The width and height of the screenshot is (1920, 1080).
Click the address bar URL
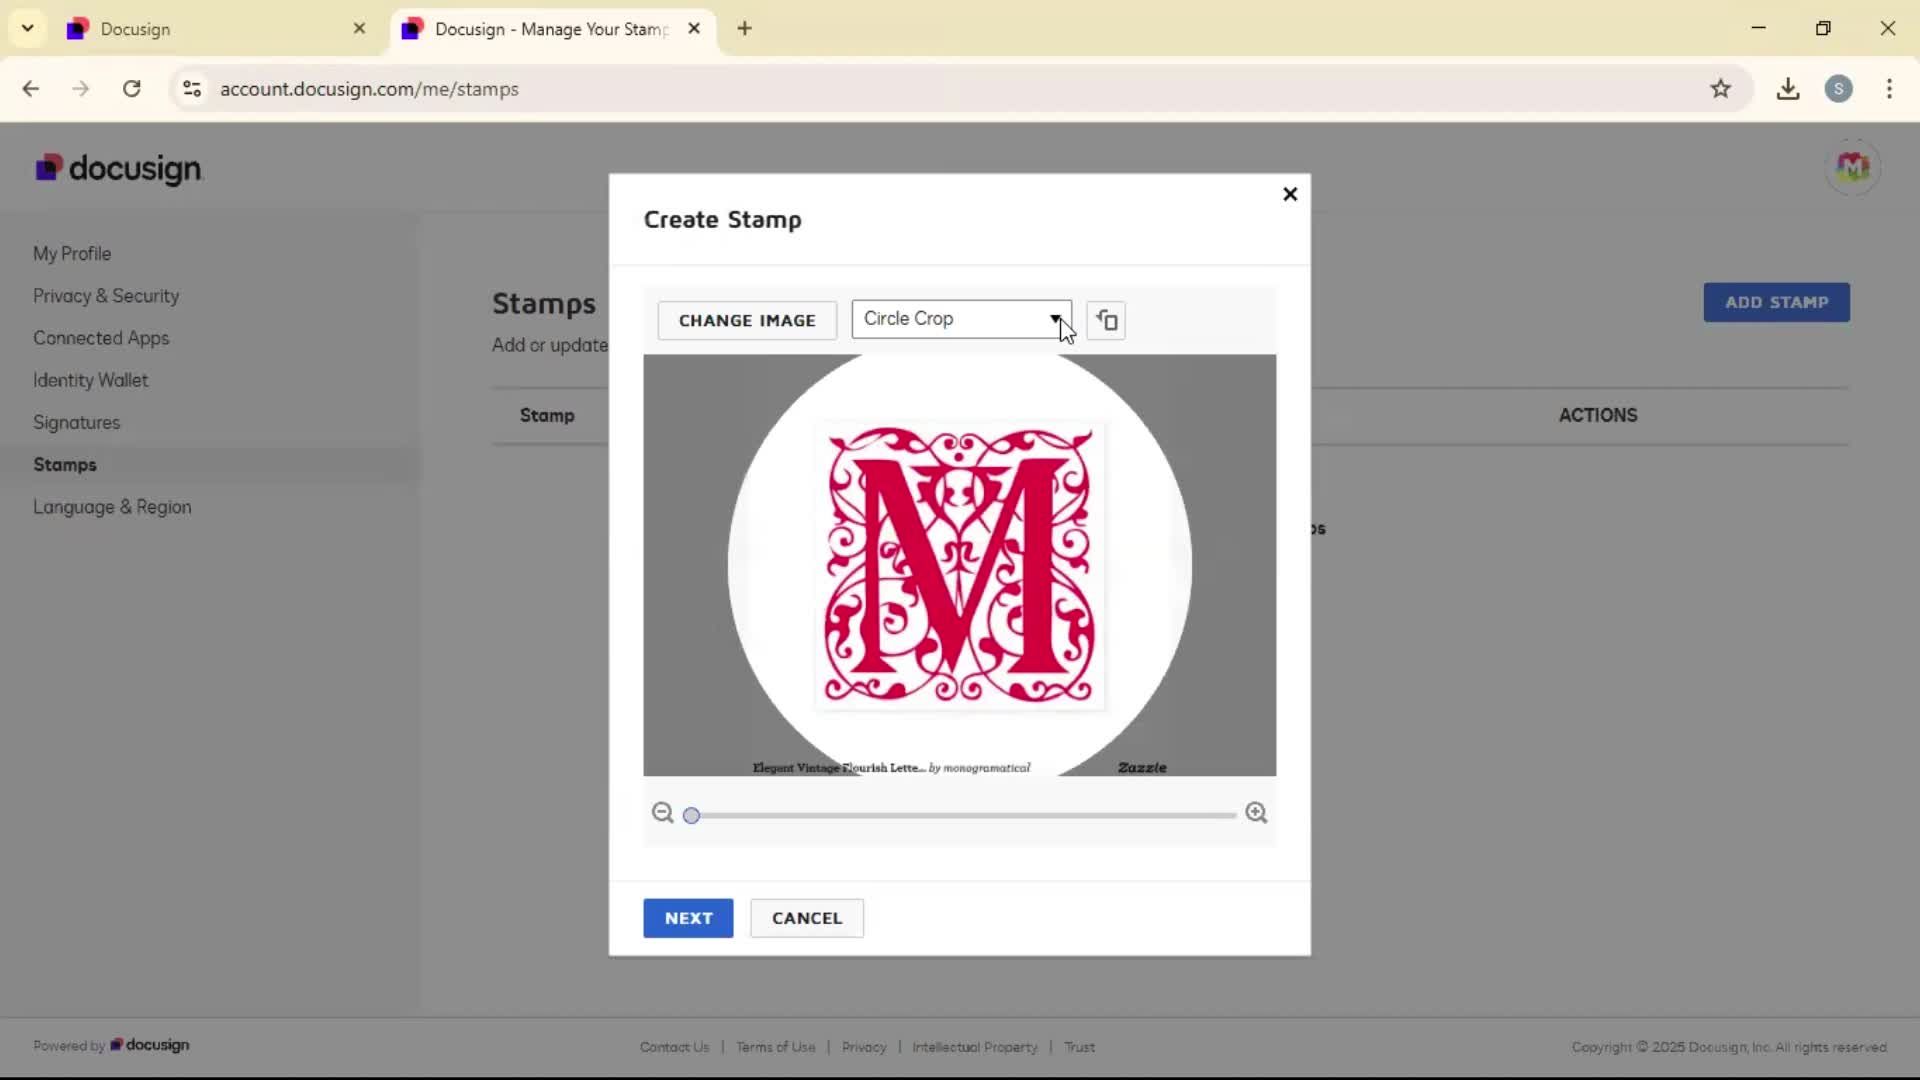click(369, 89)
